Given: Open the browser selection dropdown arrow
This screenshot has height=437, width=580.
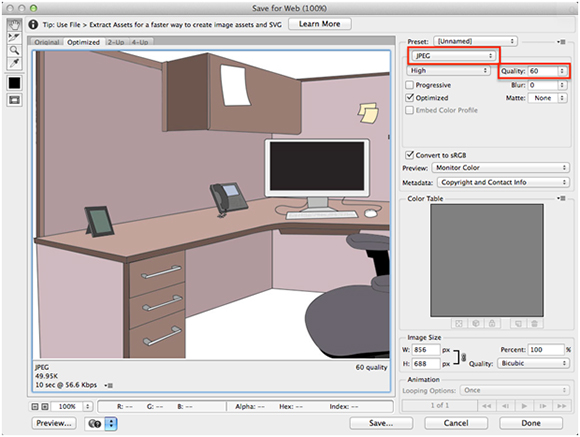Looking at the screenshot, I should [x=111, y=424].
